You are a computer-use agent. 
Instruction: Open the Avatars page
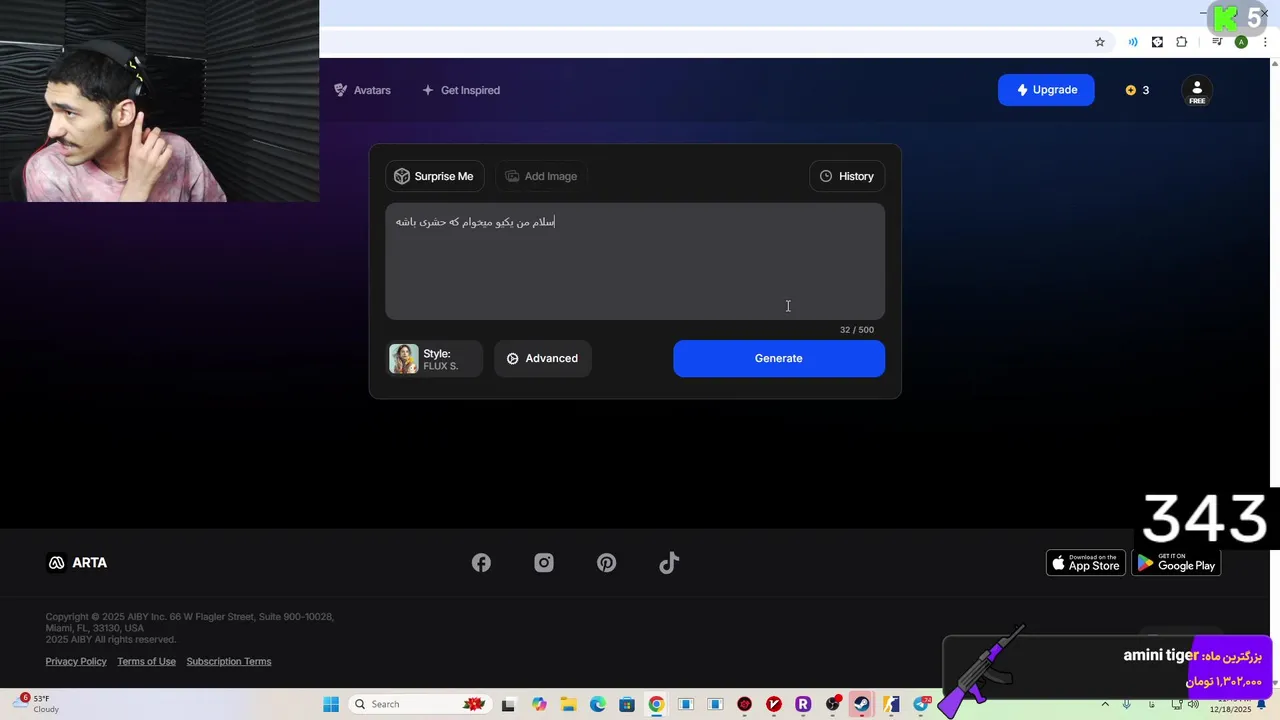(x=362, y=90)
